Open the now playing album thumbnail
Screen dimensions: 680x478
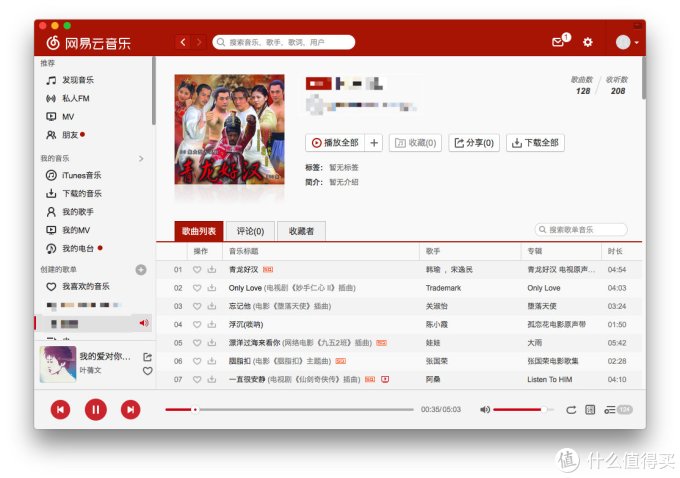[x=58, y=364]
